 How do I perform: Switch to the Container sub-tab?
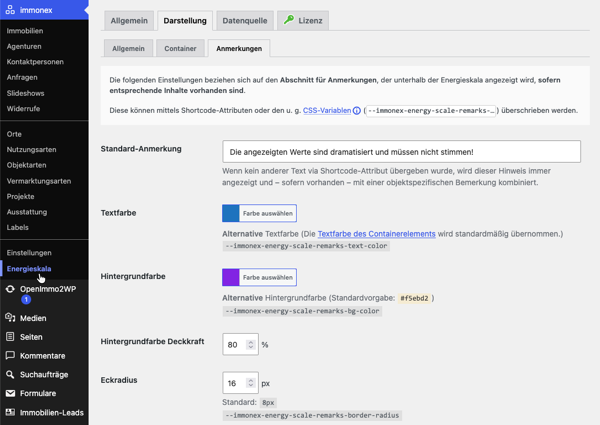tap(180, 49)
